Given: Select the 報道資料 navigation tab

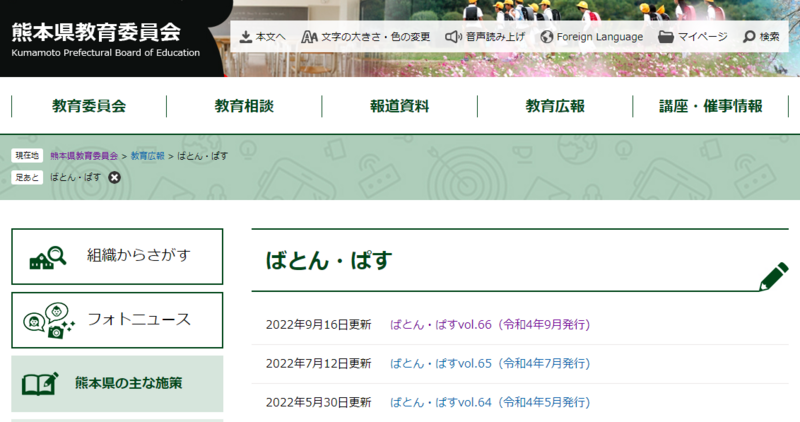Looking at the screenshot, I should click(x=400, y=107).
